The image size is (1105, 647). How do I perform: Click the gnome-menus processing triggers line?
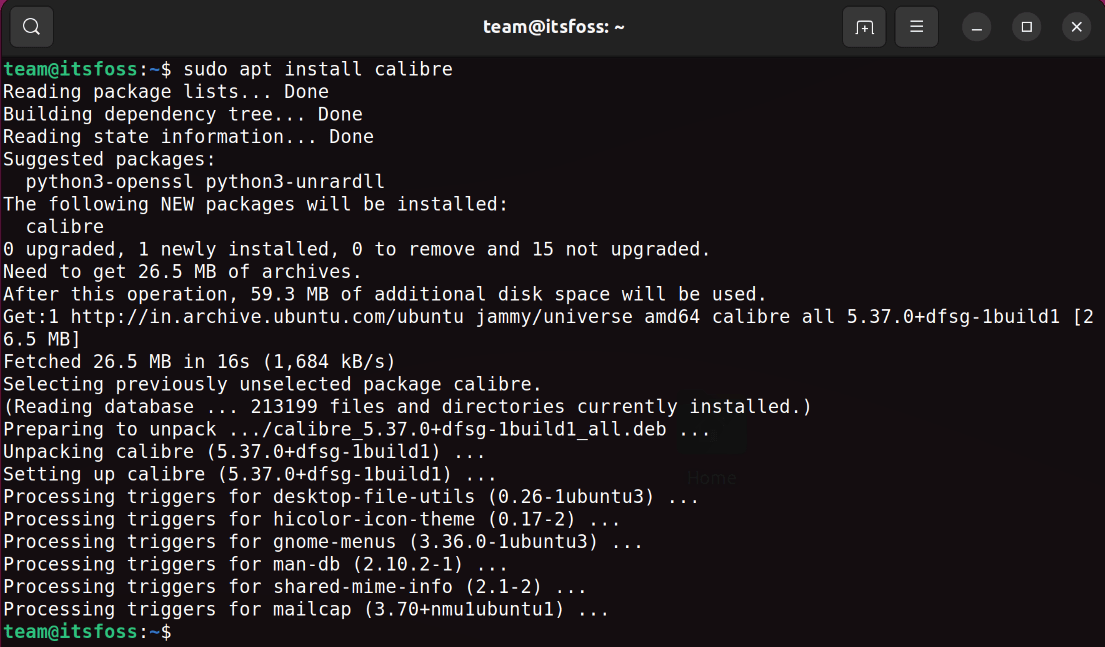coord(323,542)
